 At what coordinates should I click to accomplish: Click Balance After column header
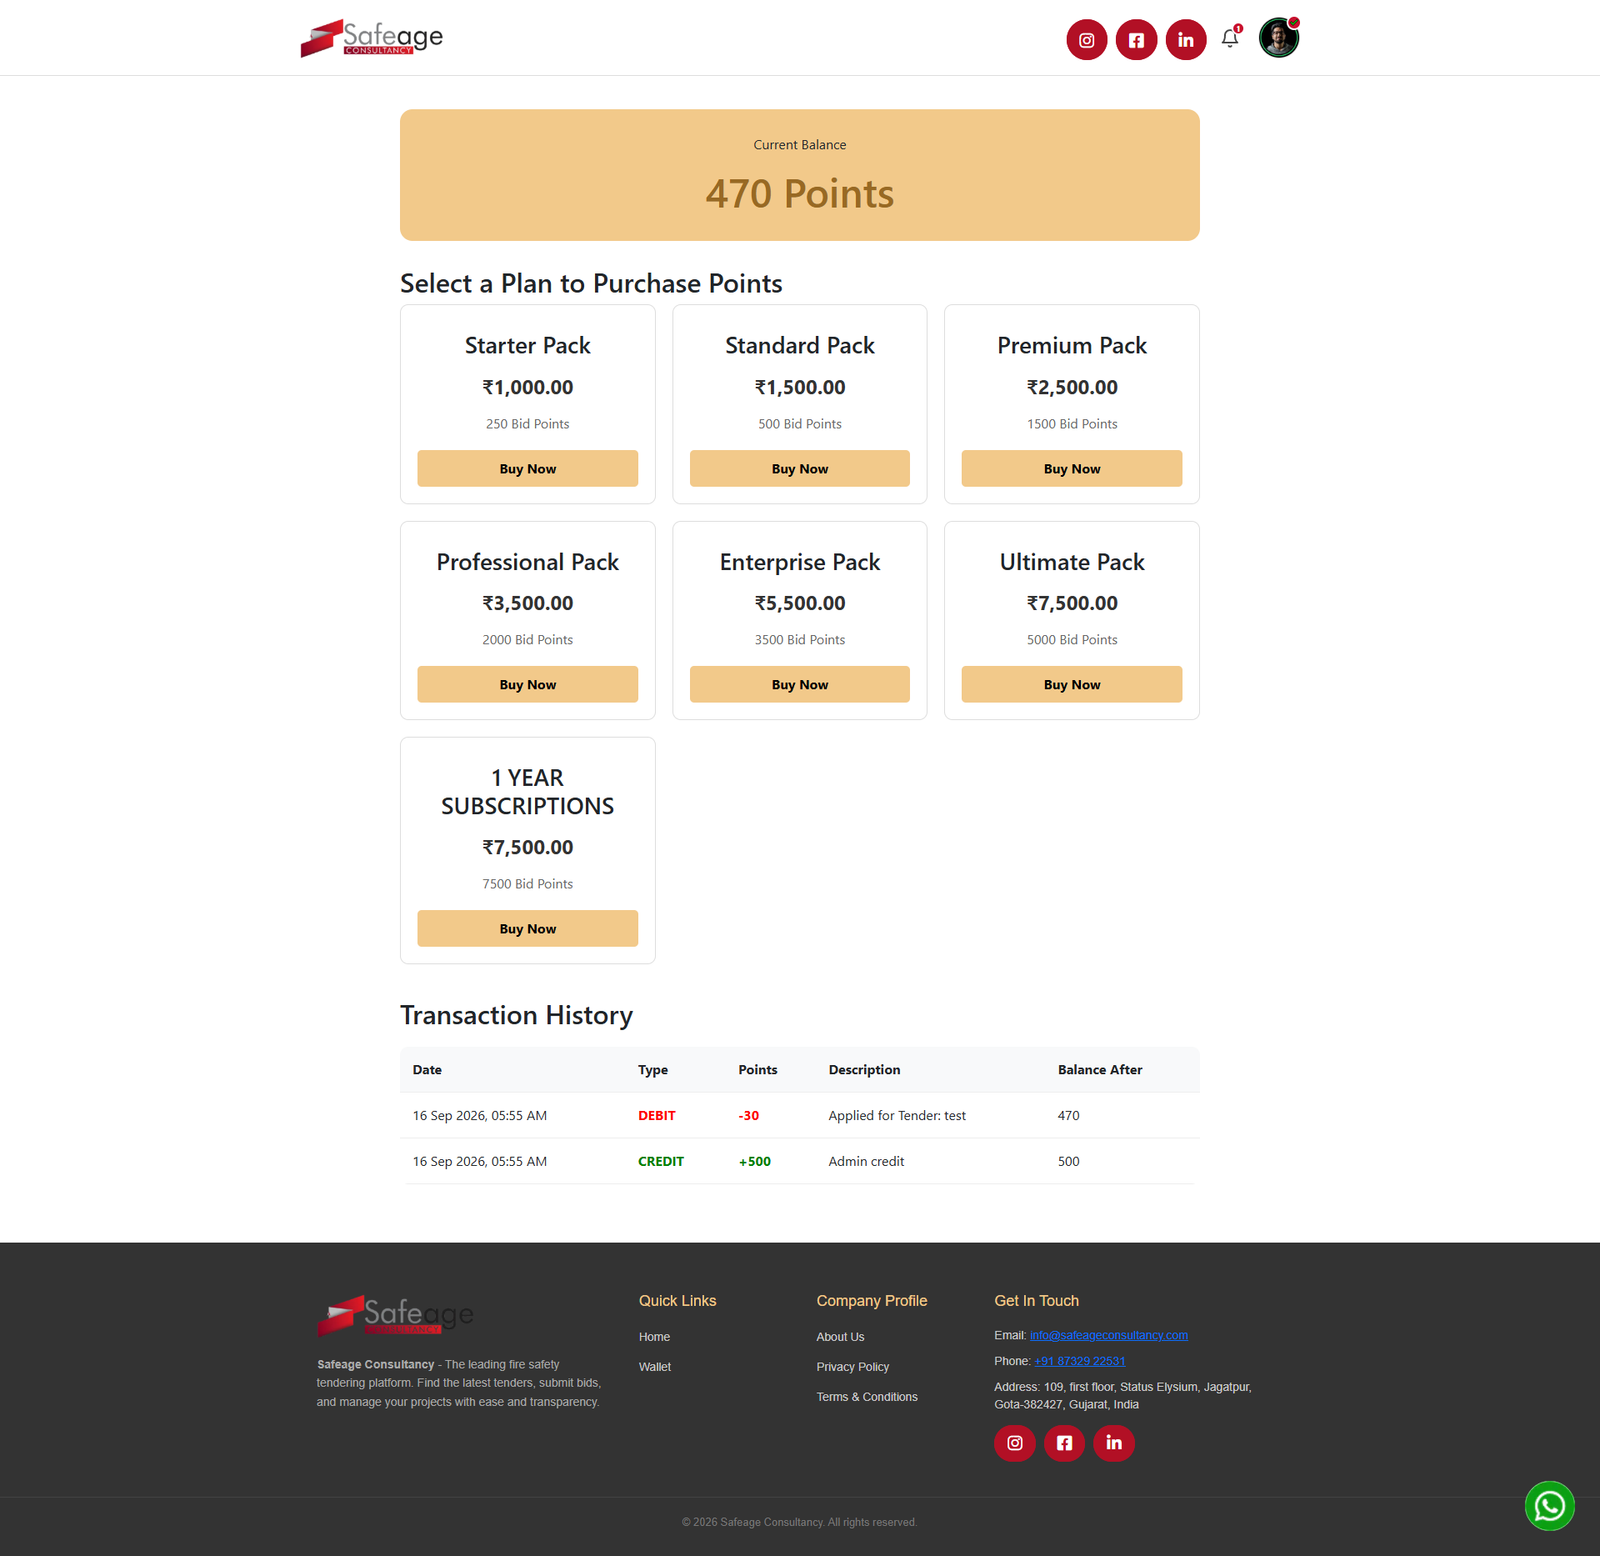point(1100,1070)
